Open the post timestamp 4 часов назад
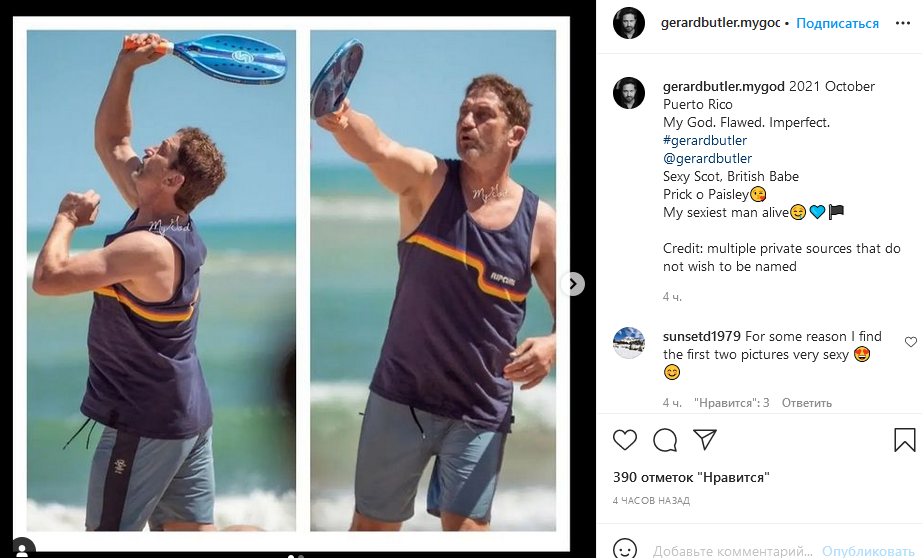This screenshot has width=922, height=558. (651, 500)
